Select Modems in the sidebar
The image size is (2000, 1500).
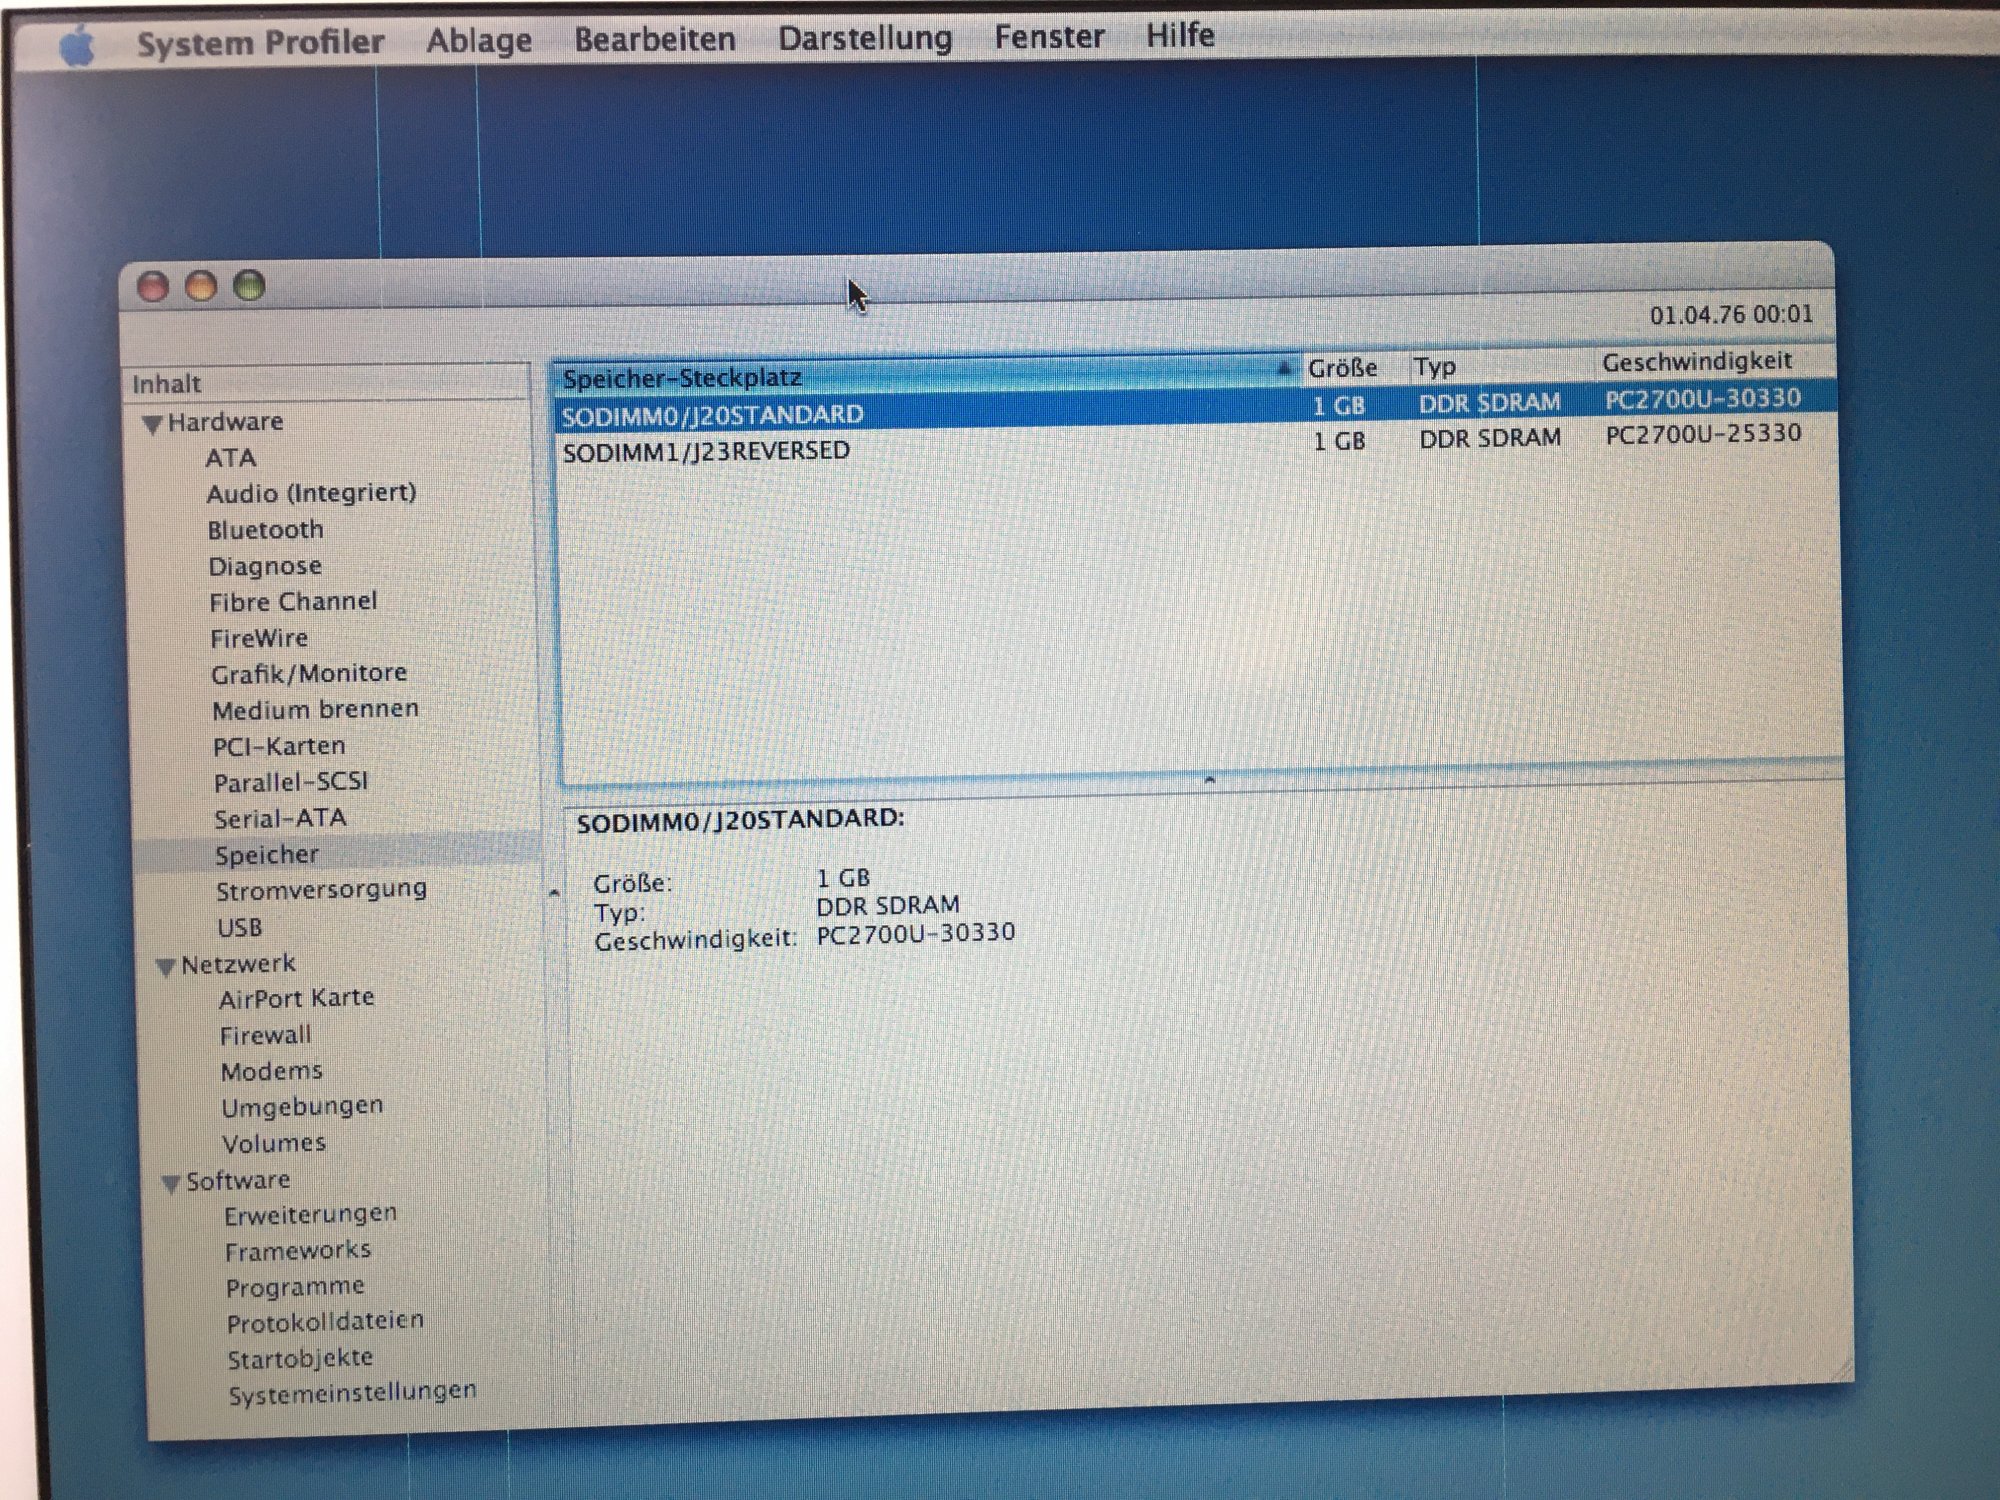[x=272, y=1072]
